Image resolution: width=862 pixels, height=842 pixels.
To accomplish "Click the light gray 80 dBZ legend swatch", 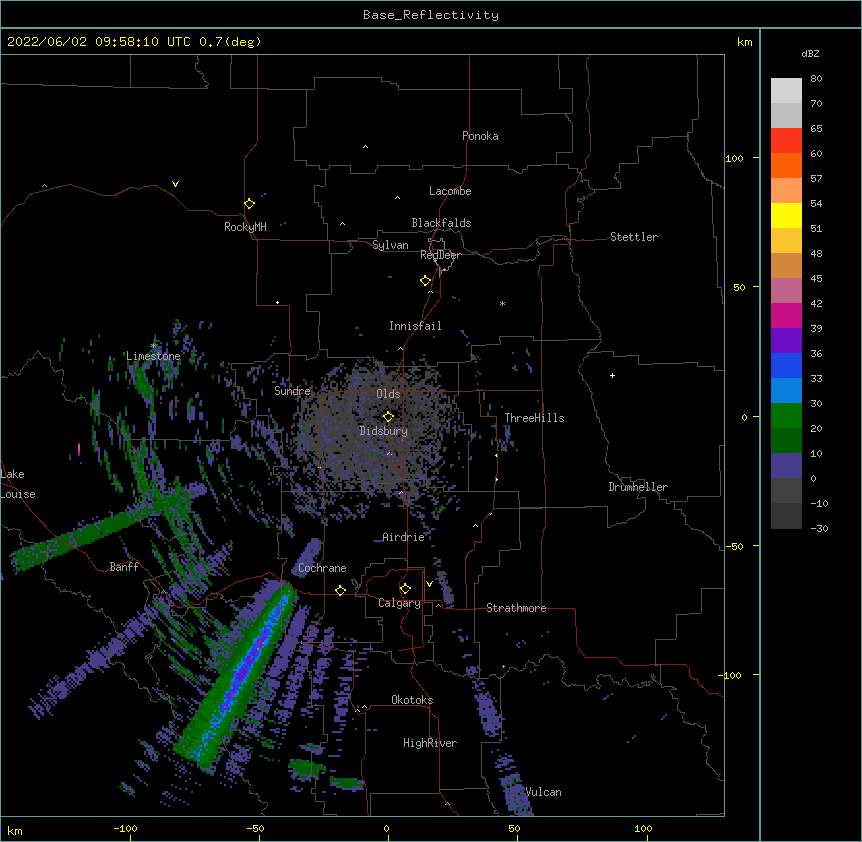I will (786, 90).
